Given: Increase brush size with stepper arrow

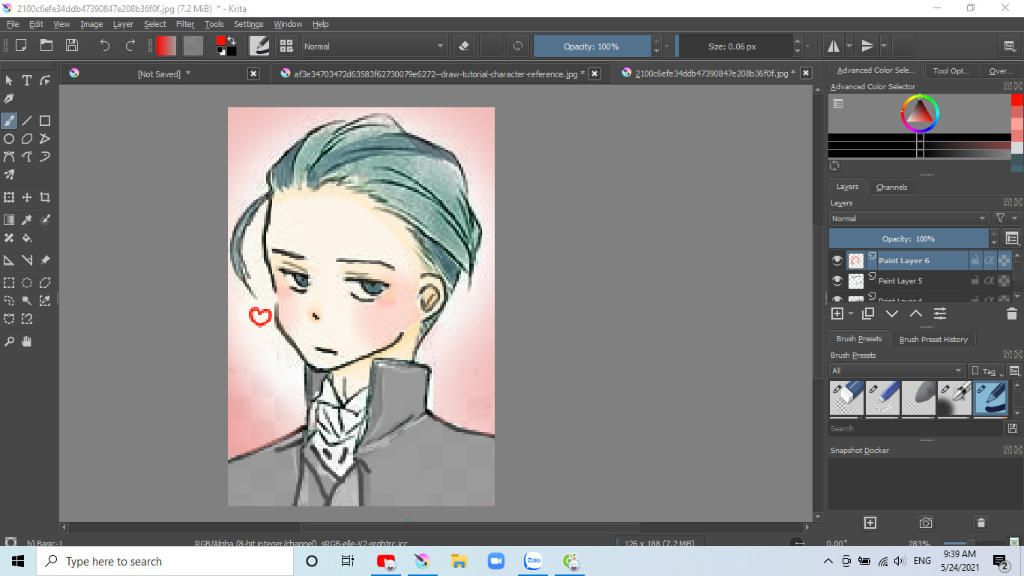Looking at the screenshot, I should click(x=797, y=42).
